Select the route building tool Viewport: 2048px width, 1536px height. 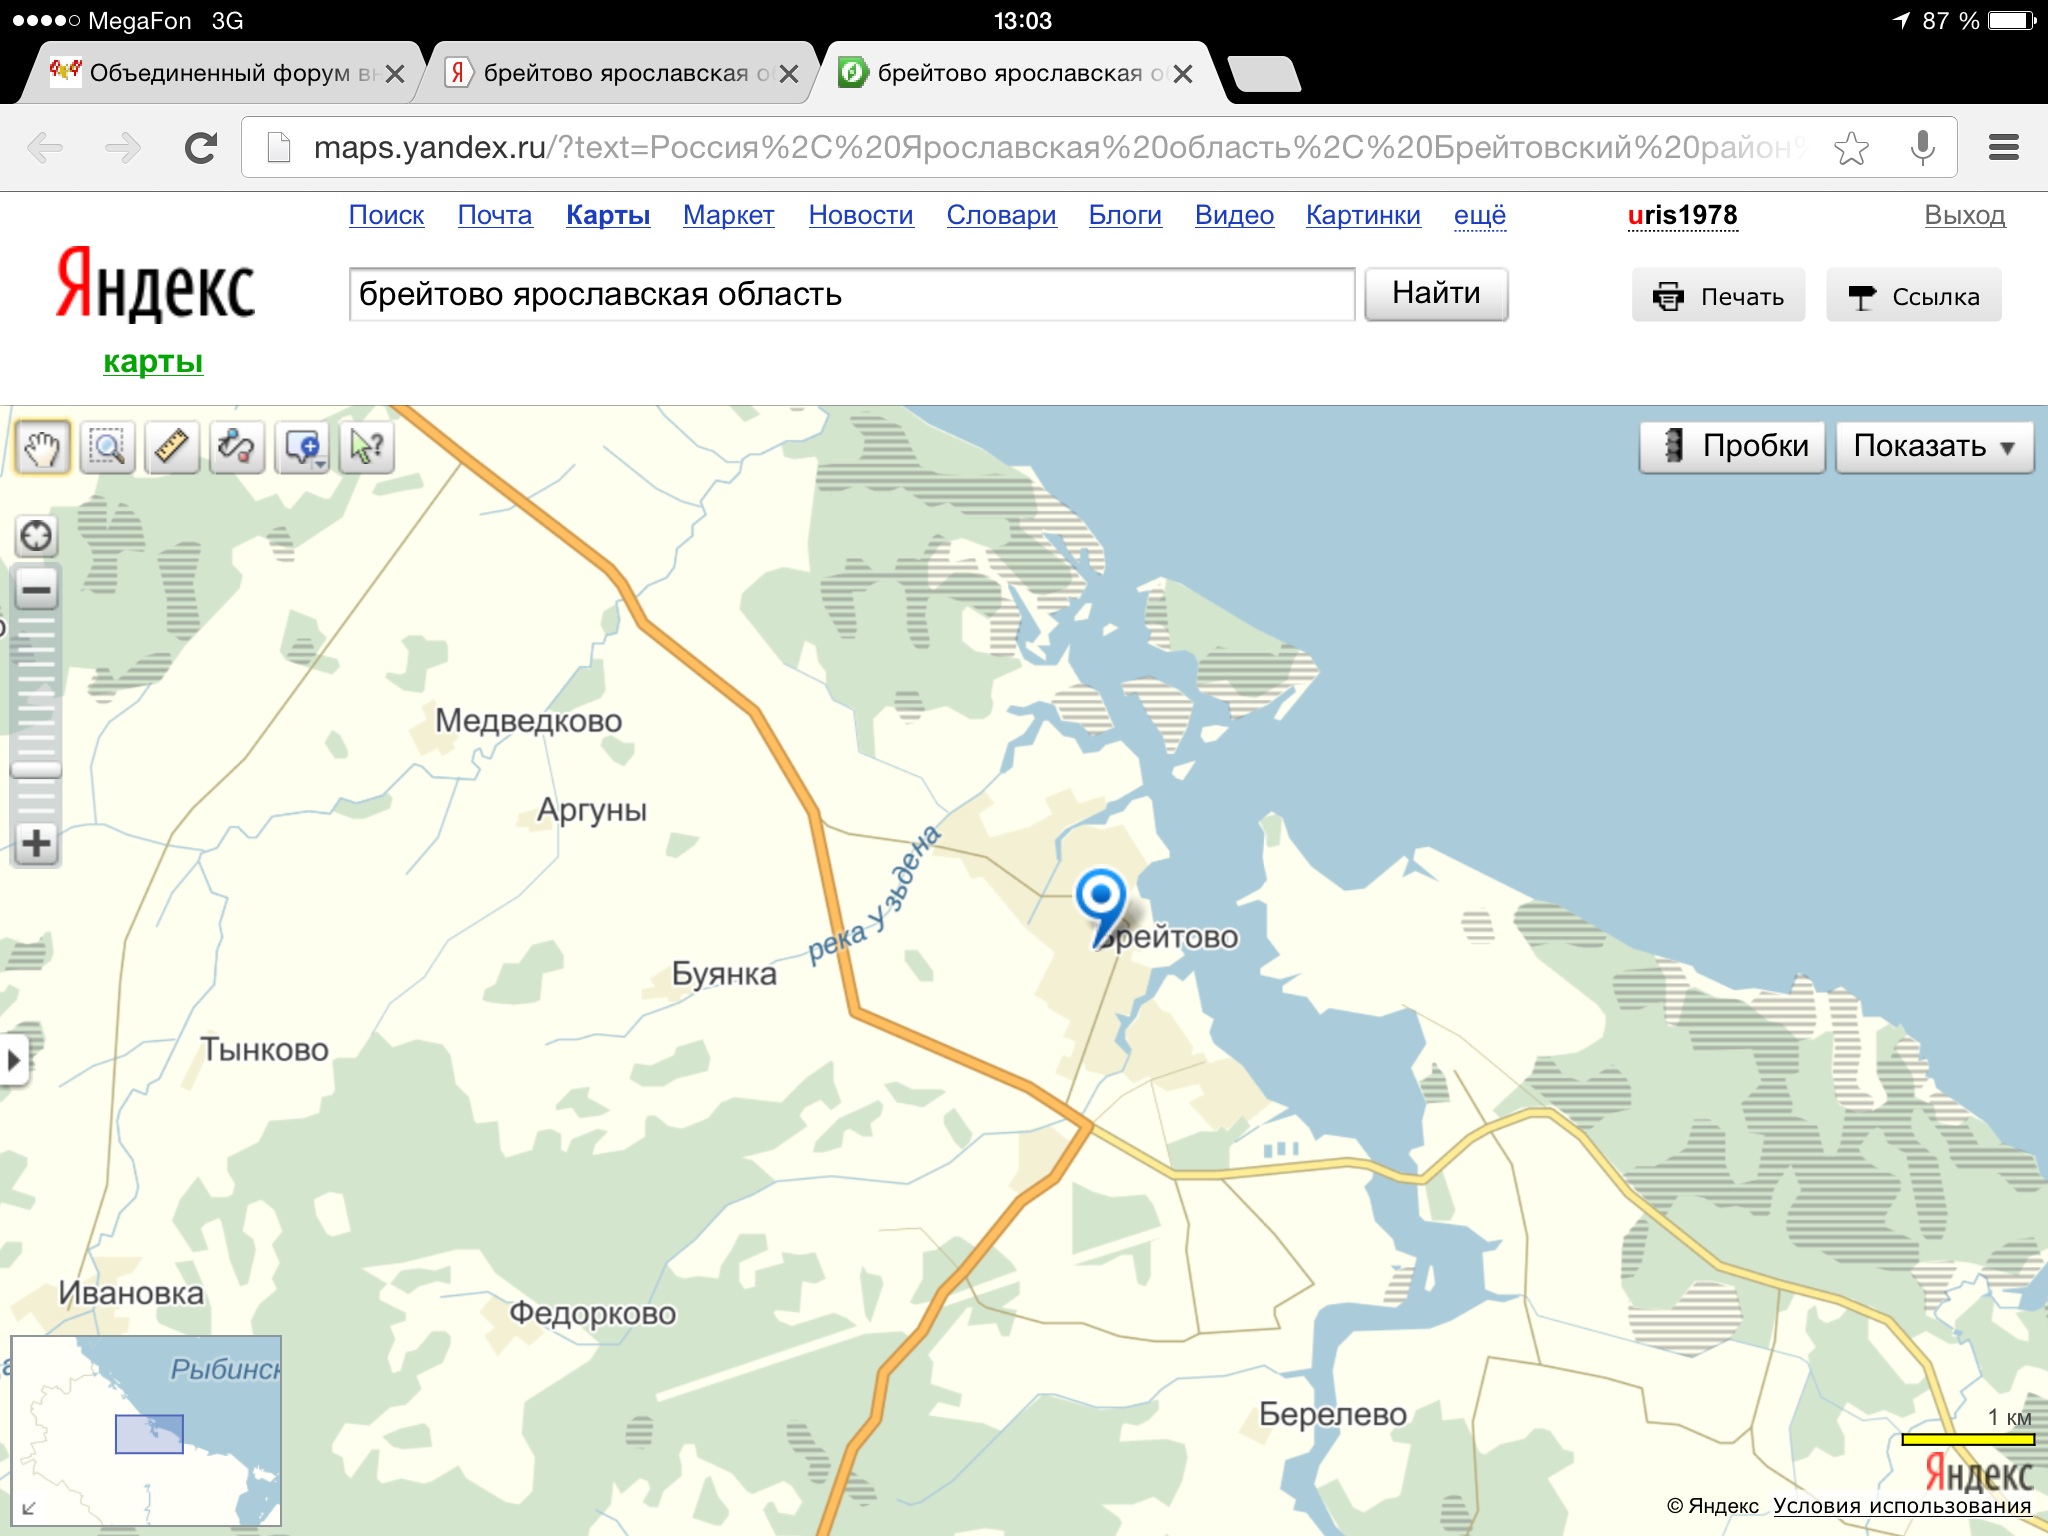(x=237, y=447)
